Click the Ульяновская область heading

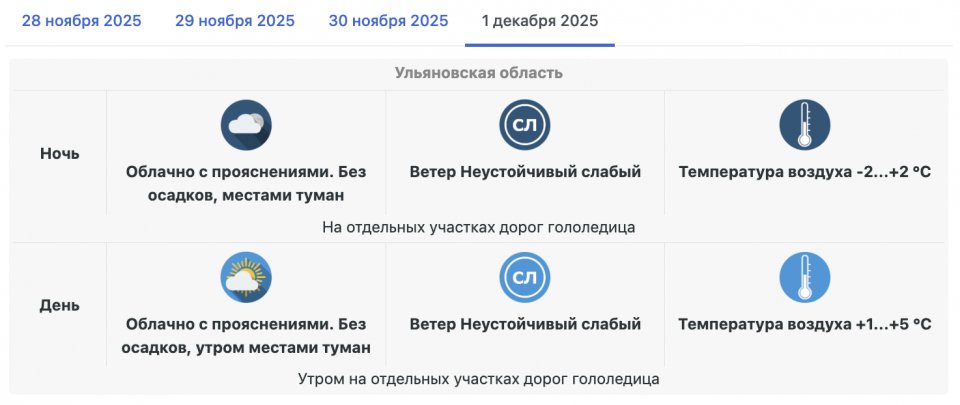tap(479, 73)
